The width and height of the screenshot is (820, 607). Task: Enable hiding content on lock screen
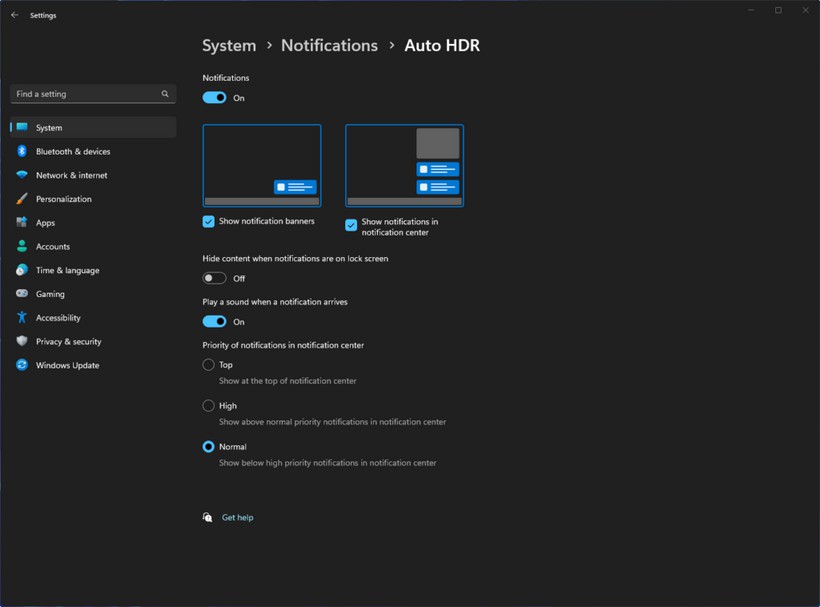point(214,278)
